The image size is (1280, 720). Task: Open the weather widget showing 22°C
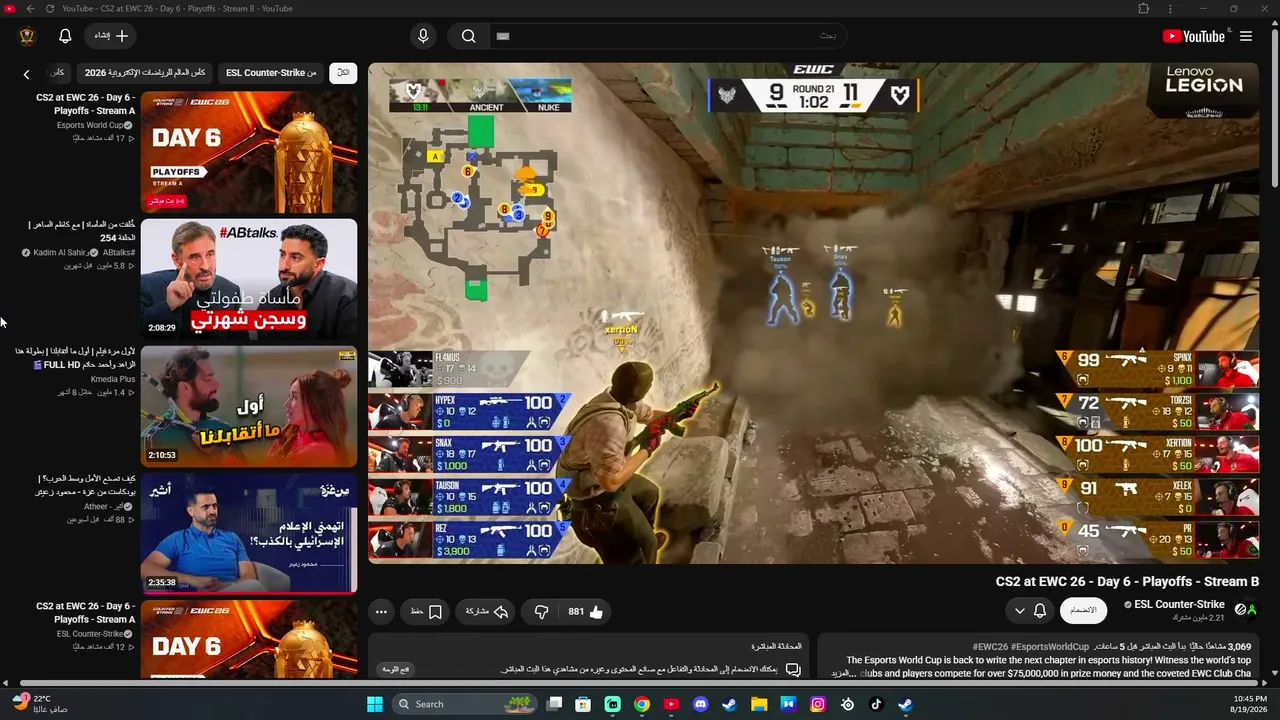40,703
